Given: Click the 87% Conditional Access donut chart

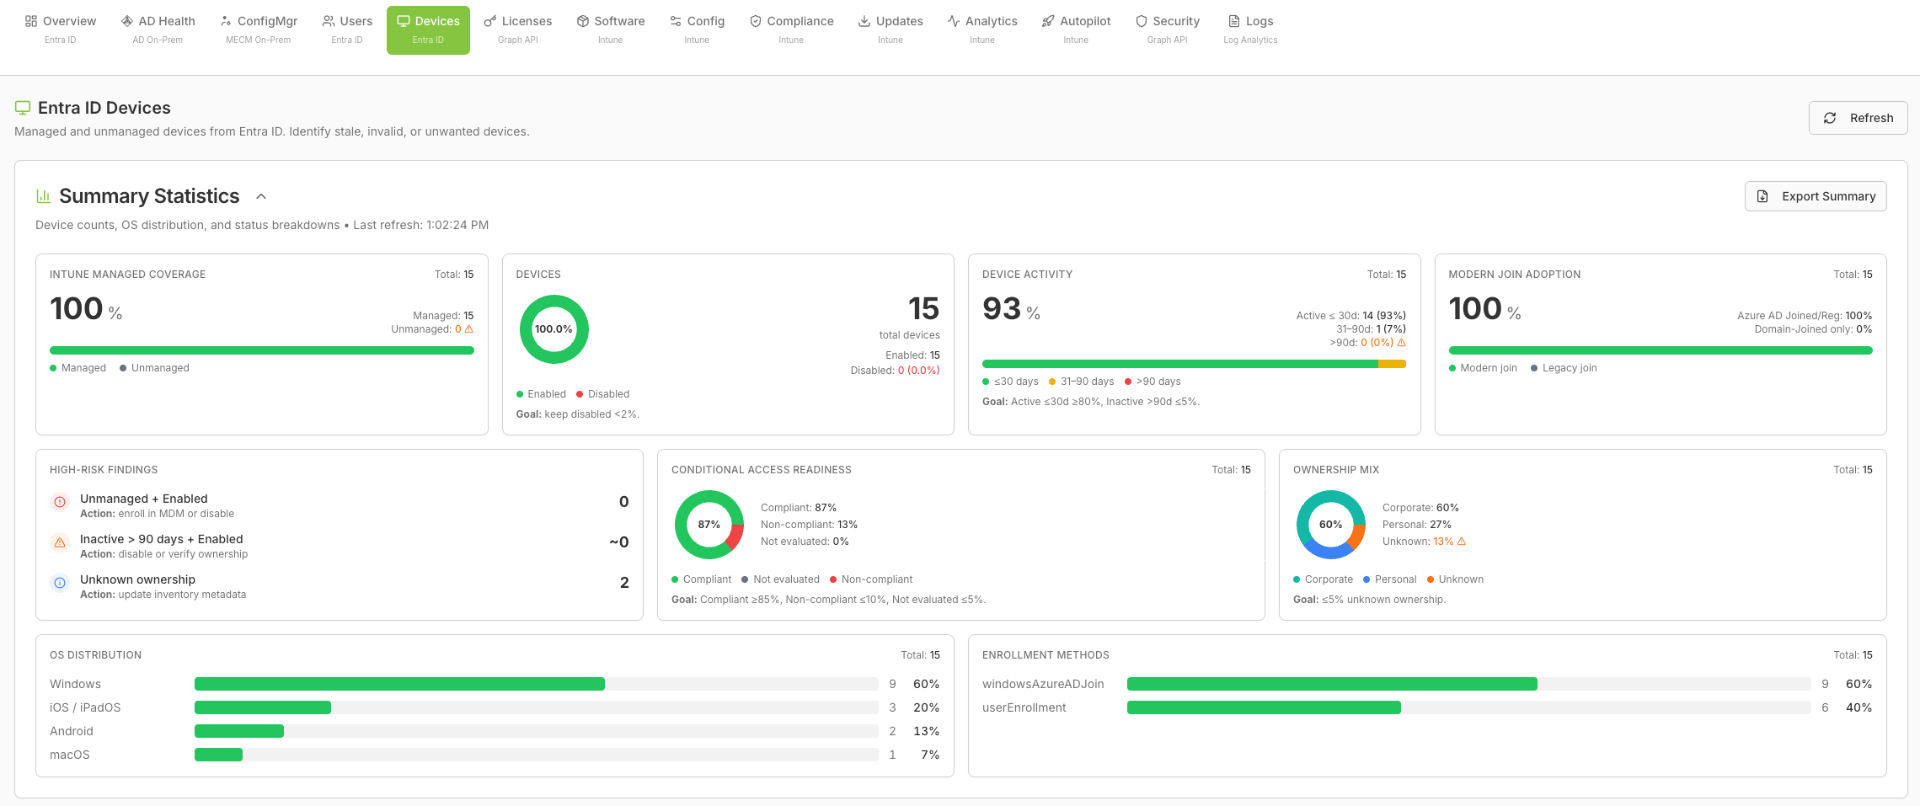Looking at the screenshot, I should point(709,524).
